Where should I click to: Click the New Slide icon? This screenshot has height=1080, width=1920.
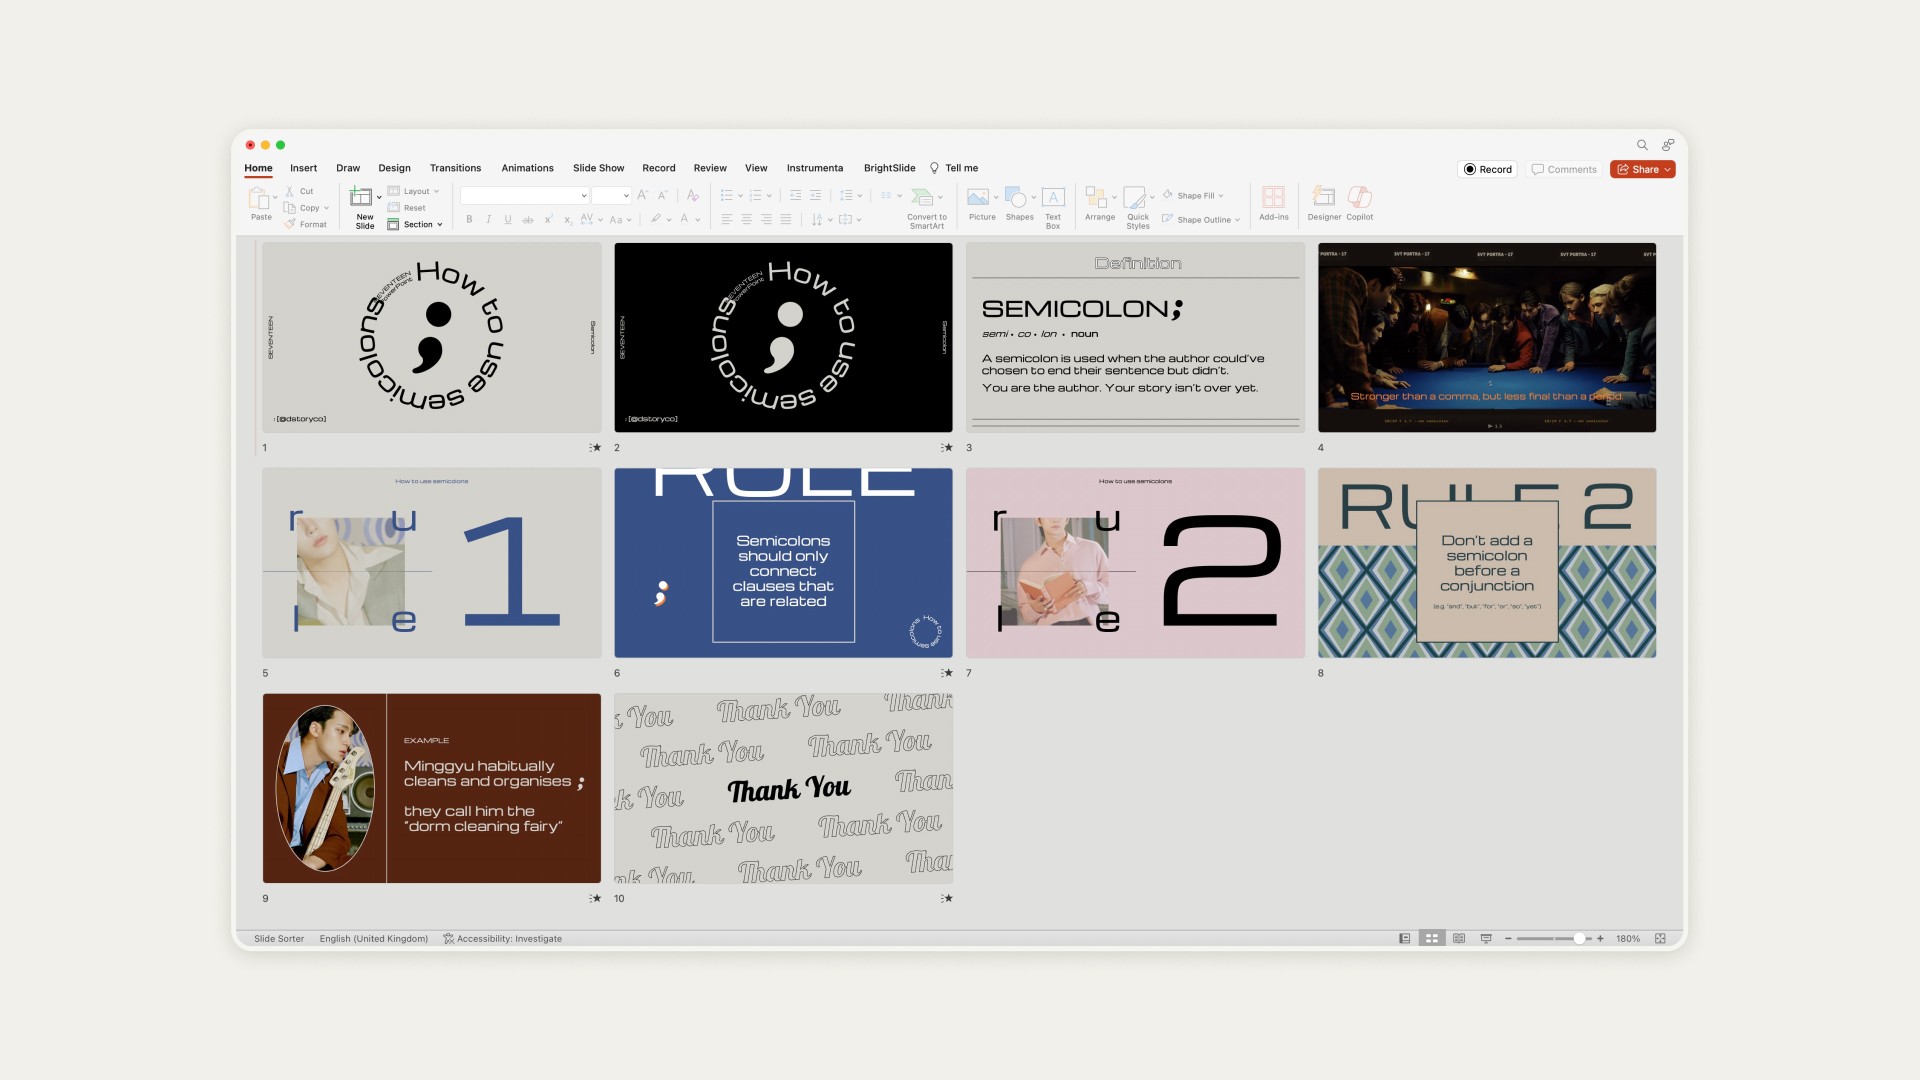coord(361,197)
